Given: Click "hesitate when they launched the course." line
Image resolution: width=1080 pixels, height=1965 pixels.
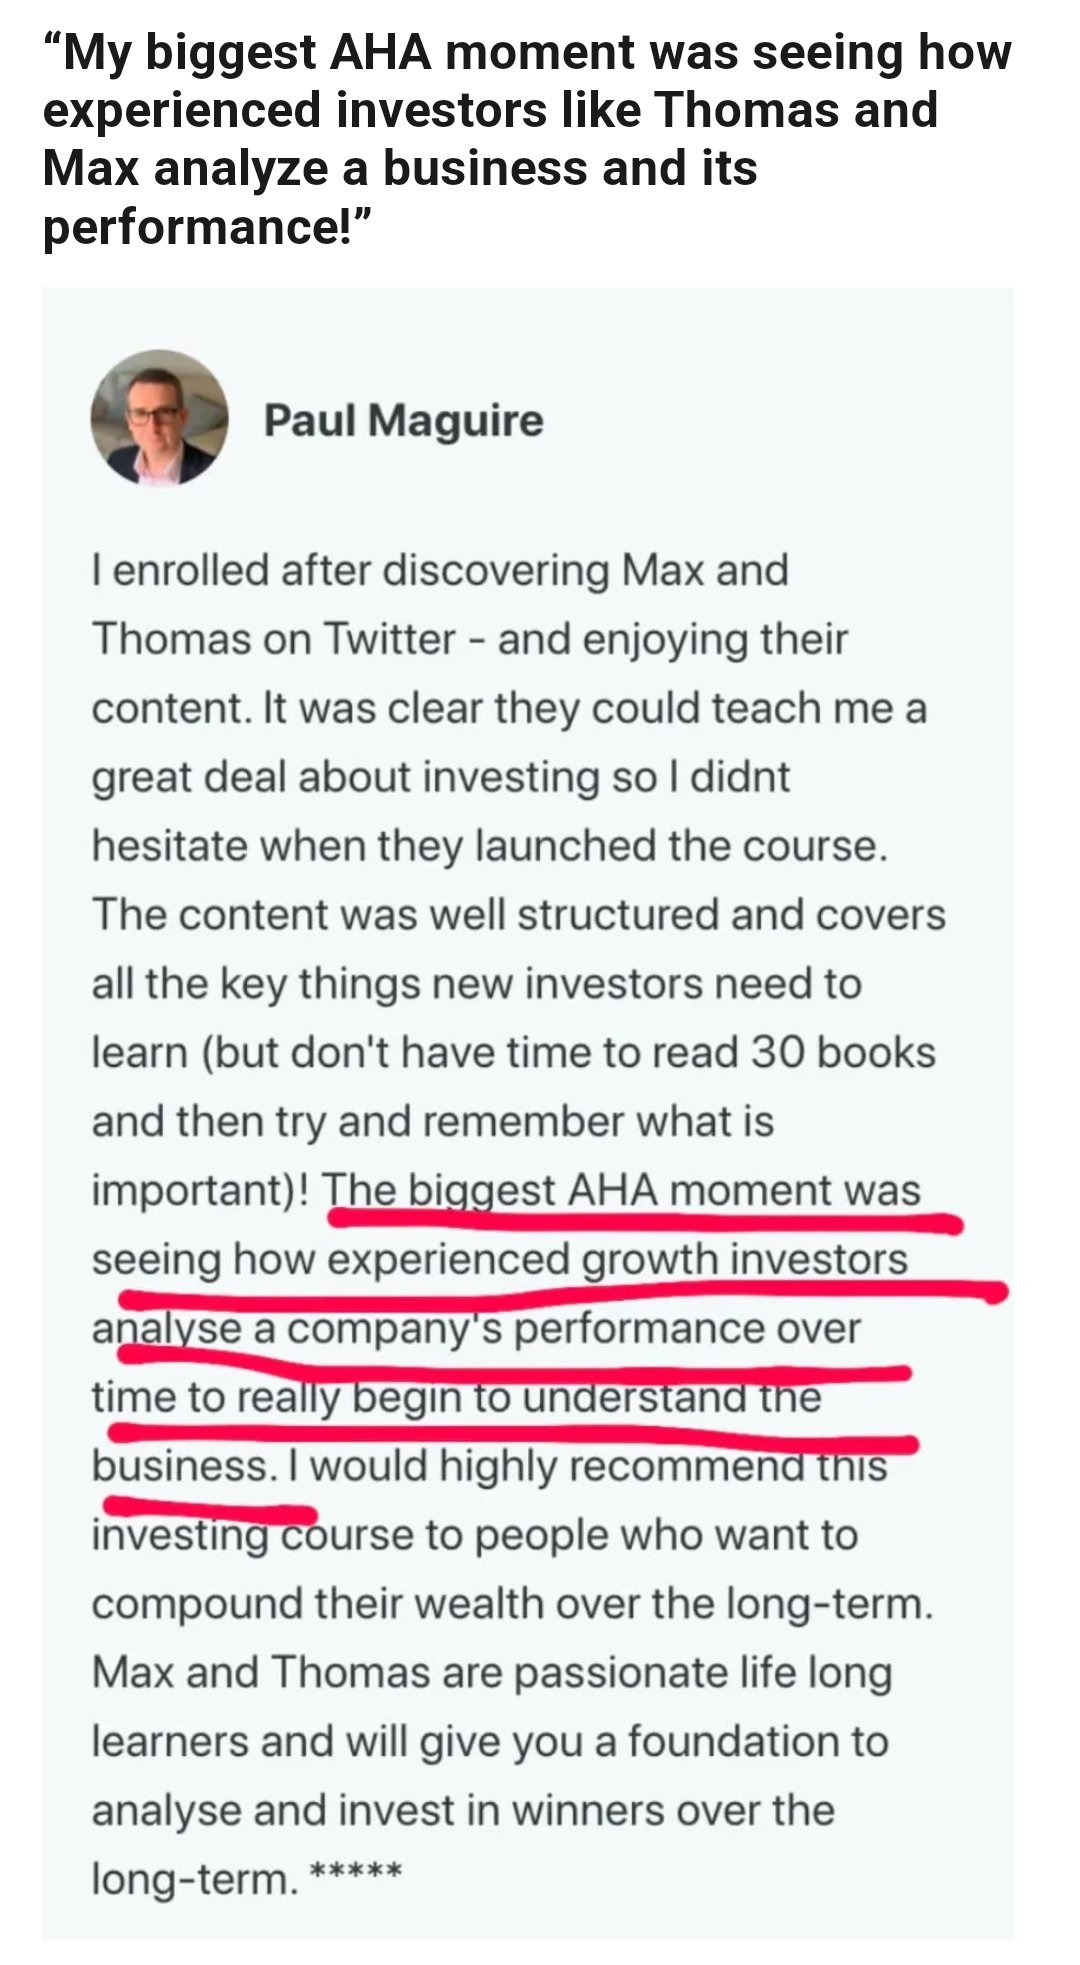Looking at the screenshot, I should pos(490,846).
